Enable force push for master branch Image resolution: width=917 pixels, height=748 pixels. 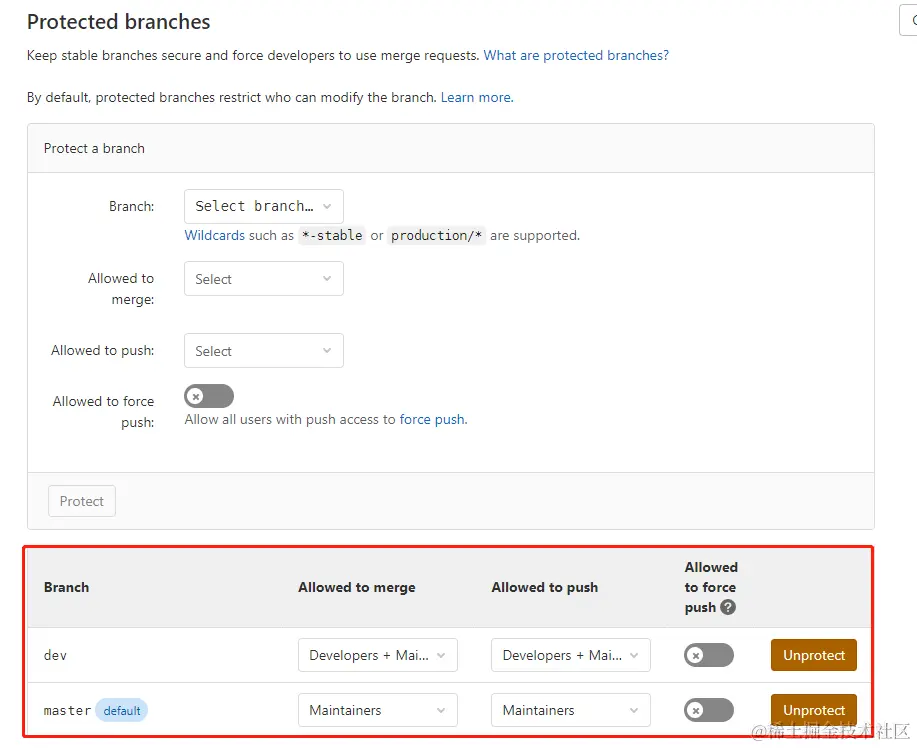[x=709, y=710]
